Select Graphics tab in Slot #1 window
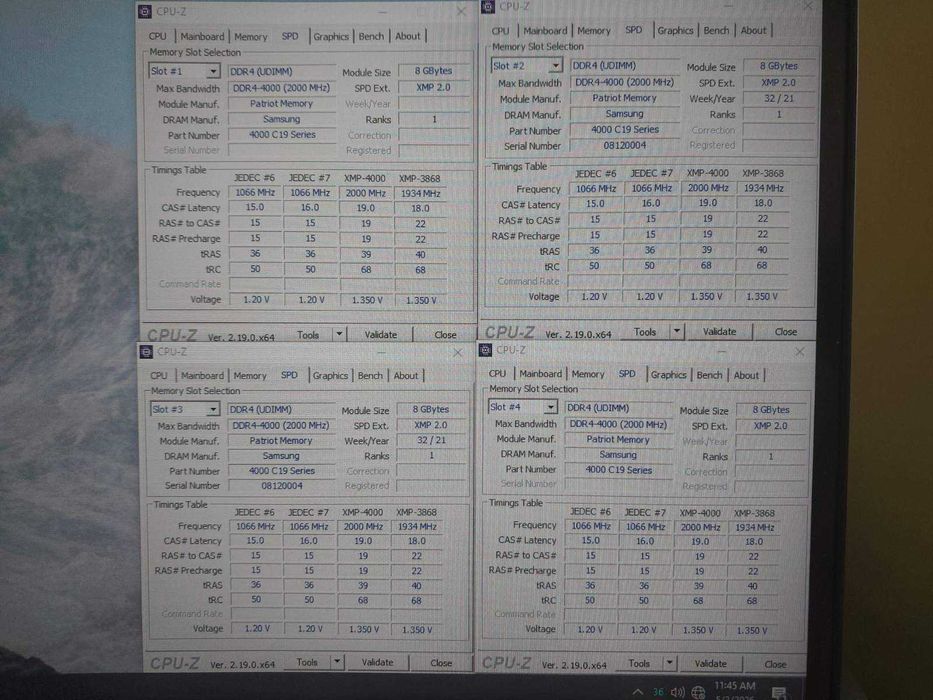The width and height of the screenshot is (933, 700). click(x=331, y=36)
